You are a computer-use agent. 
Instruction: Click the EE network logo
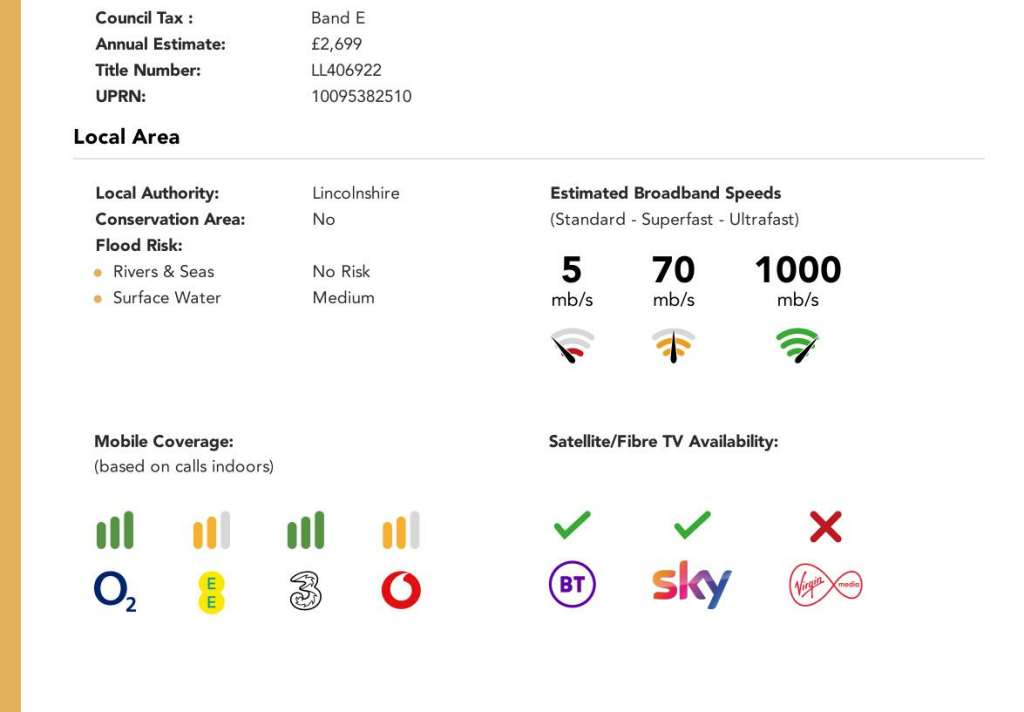211,592
